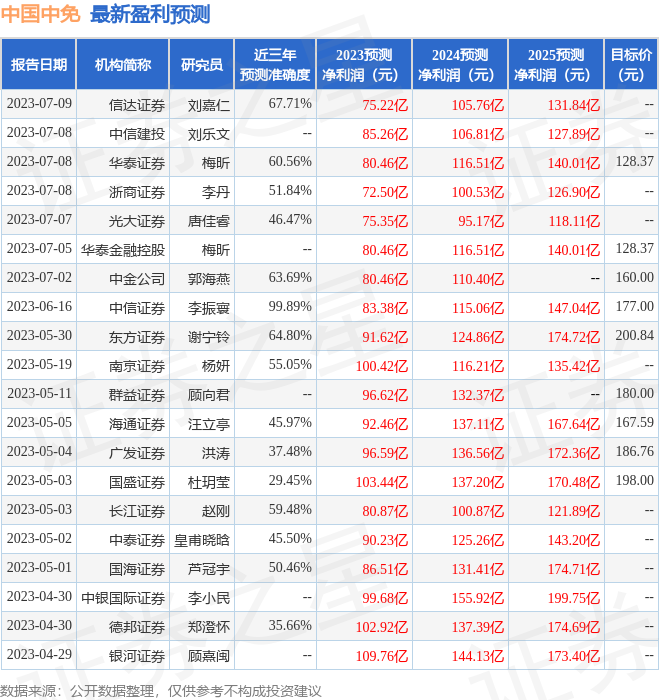The height and width of the screenshot is (700, 659).
Task: Click researcher 唐佳睿
Action: pos(209,221)
